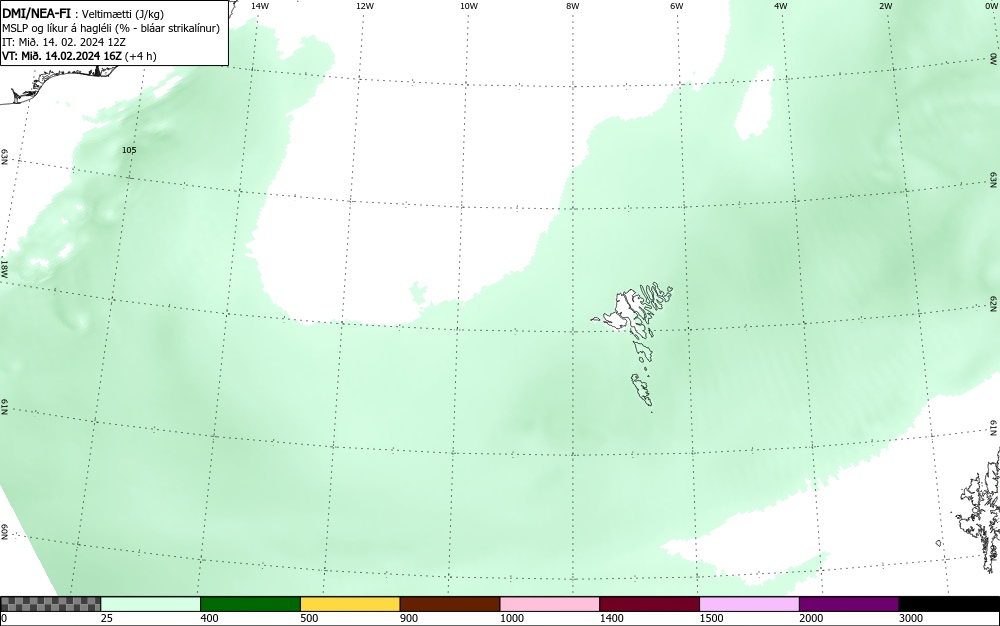Image resolution: width=1000 pixels, height=626 pixels.
Task: Click the 6W longitude label
Action: tap(677, 6)
